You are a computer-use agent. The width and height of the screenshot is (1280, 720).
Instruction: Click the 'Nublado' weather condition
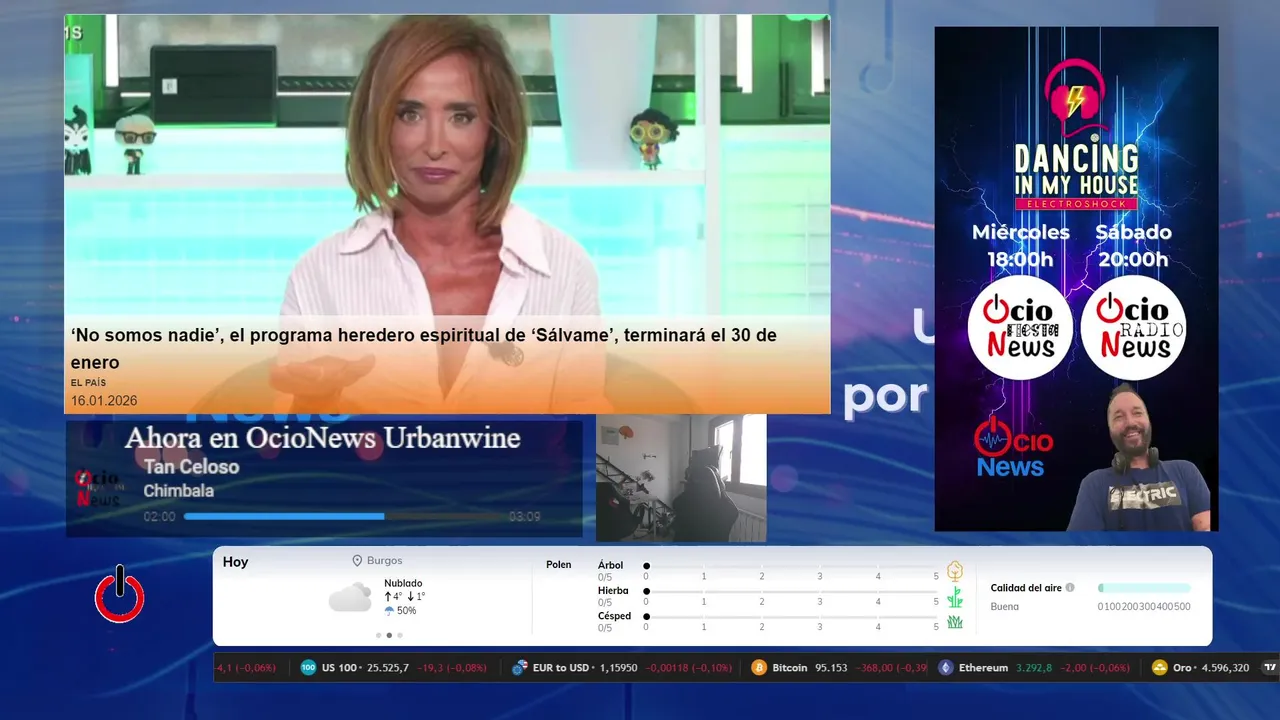pos(403,583)
